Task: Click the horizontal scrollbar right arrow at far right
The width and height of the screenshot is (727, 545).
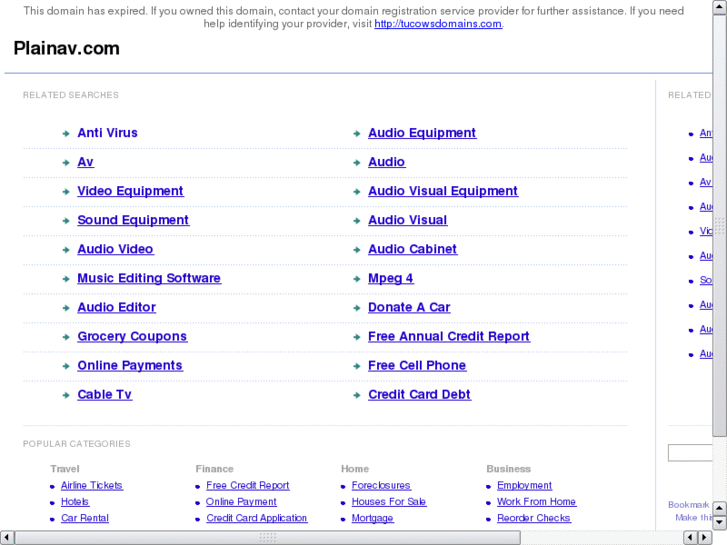Action: tap(705, 538)
